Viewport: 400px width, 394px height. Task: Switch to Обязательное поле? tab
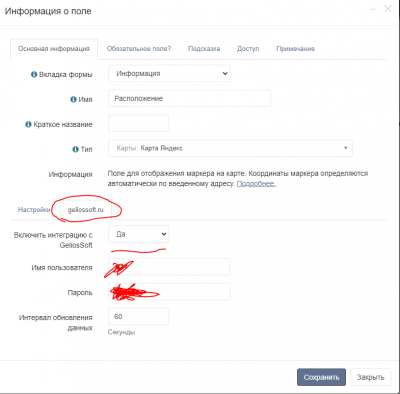(x=139, y=49)
